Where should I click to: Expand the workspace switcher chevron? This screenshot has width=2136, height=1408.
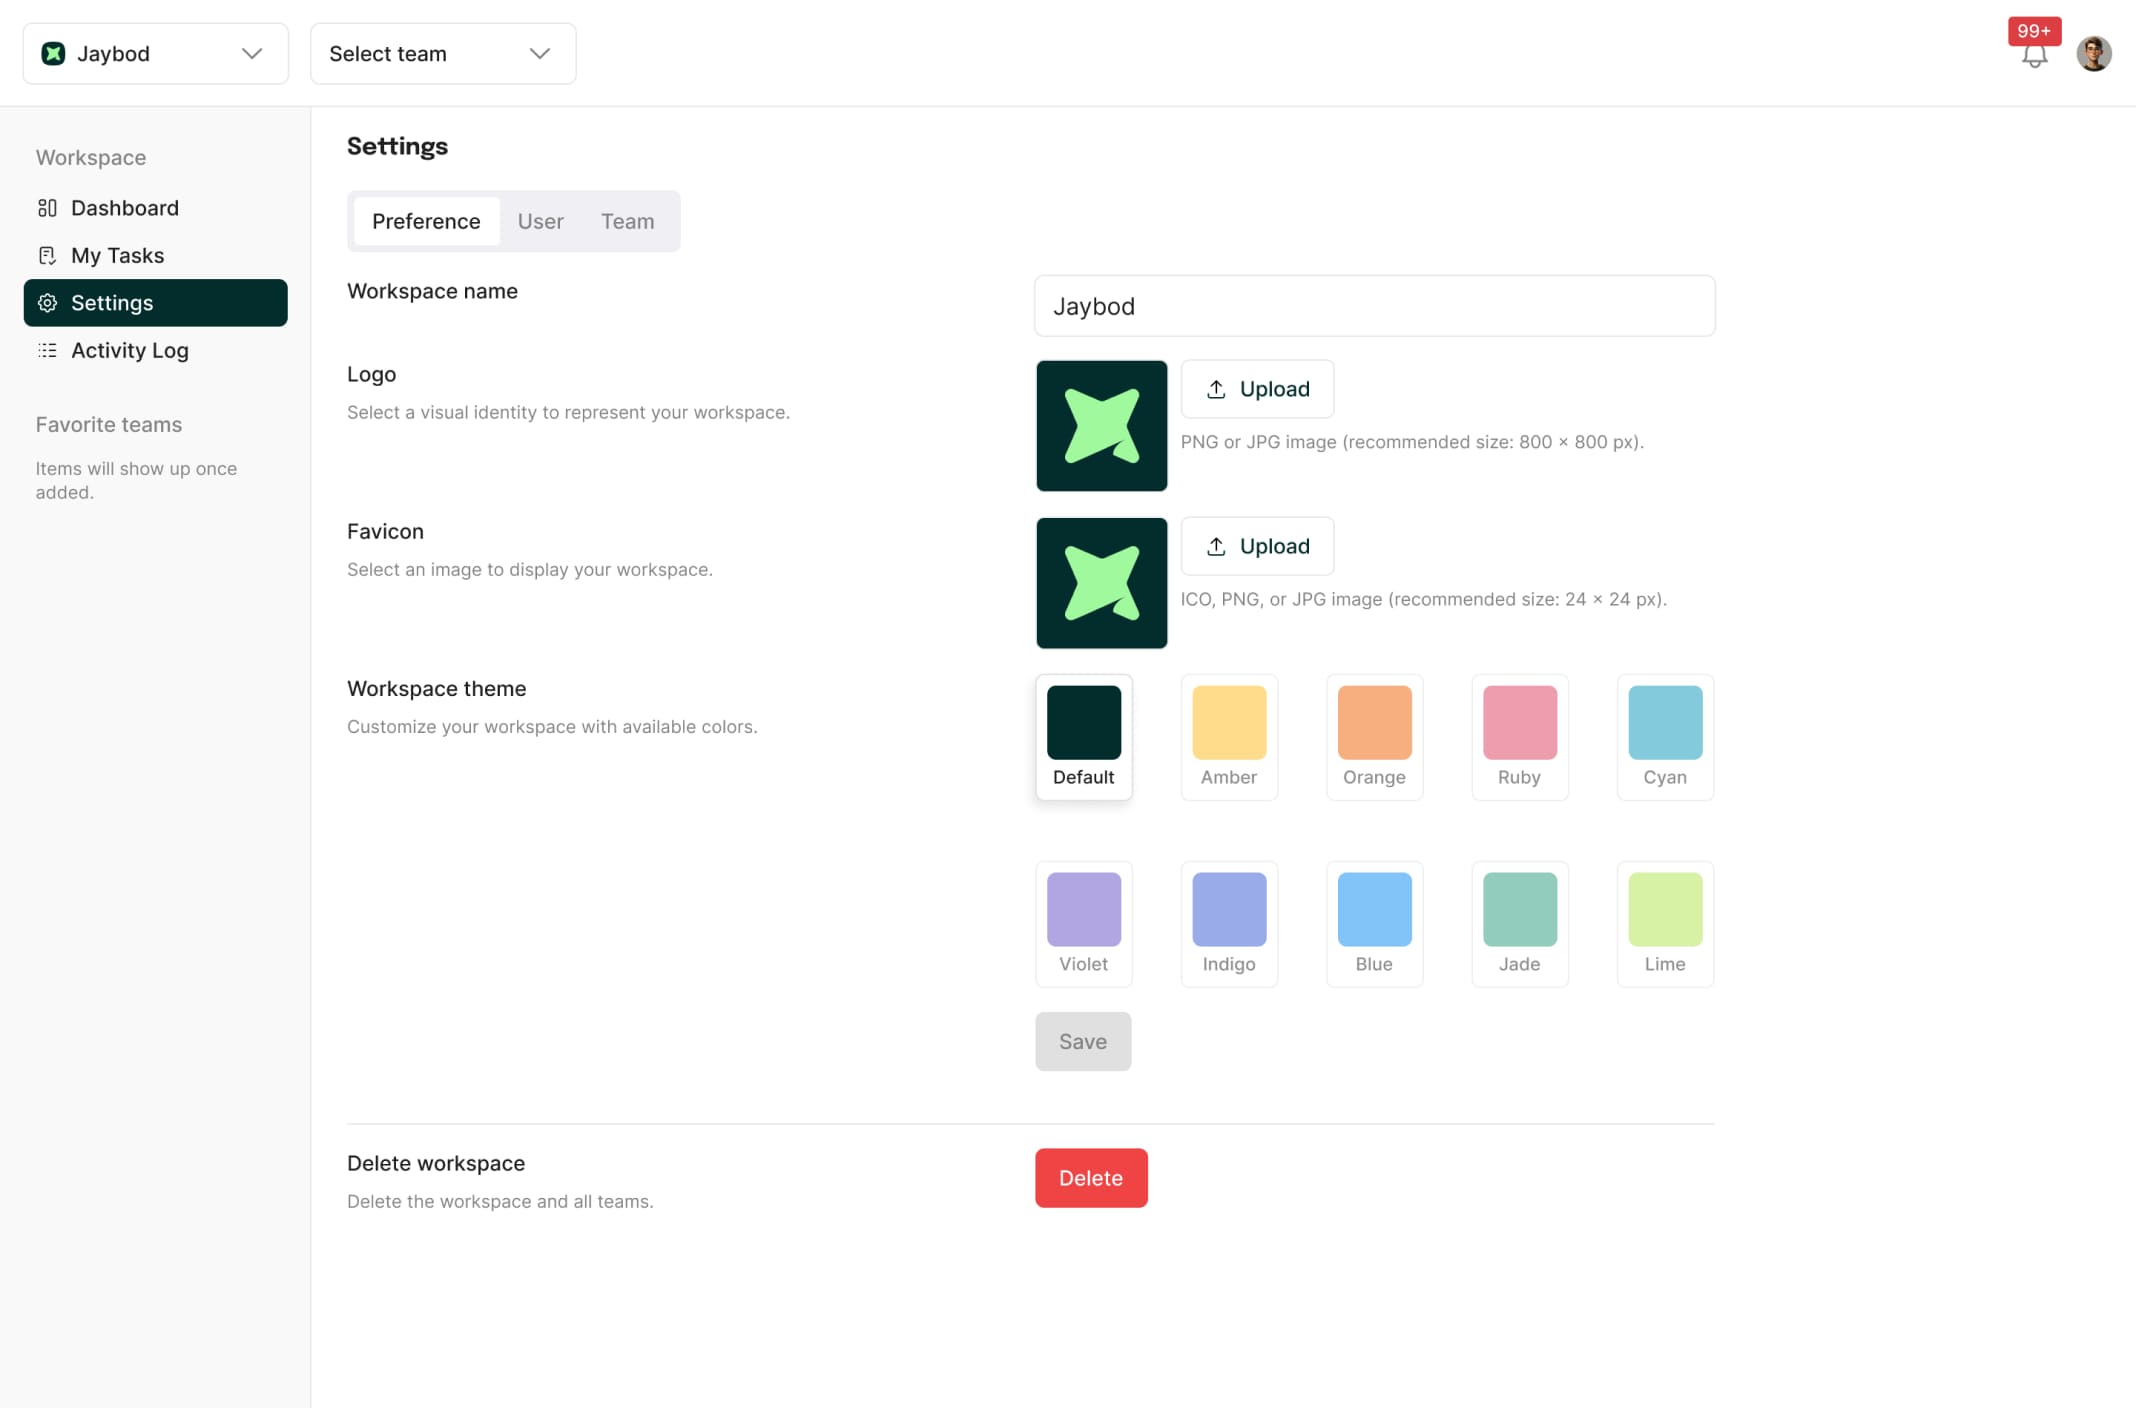click(x=251, y=53)
